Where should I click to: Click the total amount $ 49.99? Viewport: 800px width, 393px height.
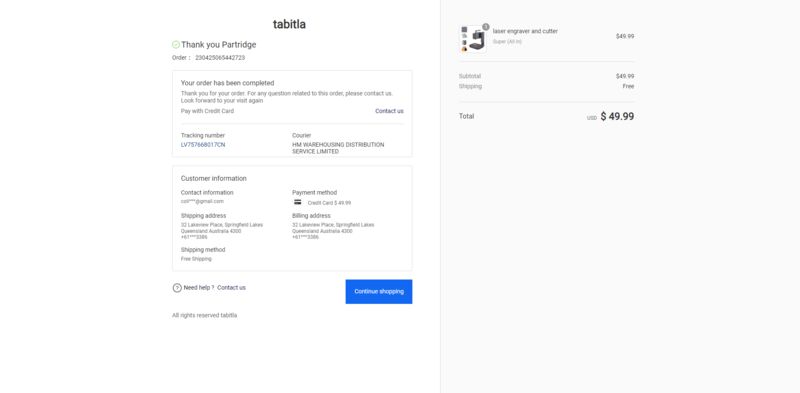point(617,116)
